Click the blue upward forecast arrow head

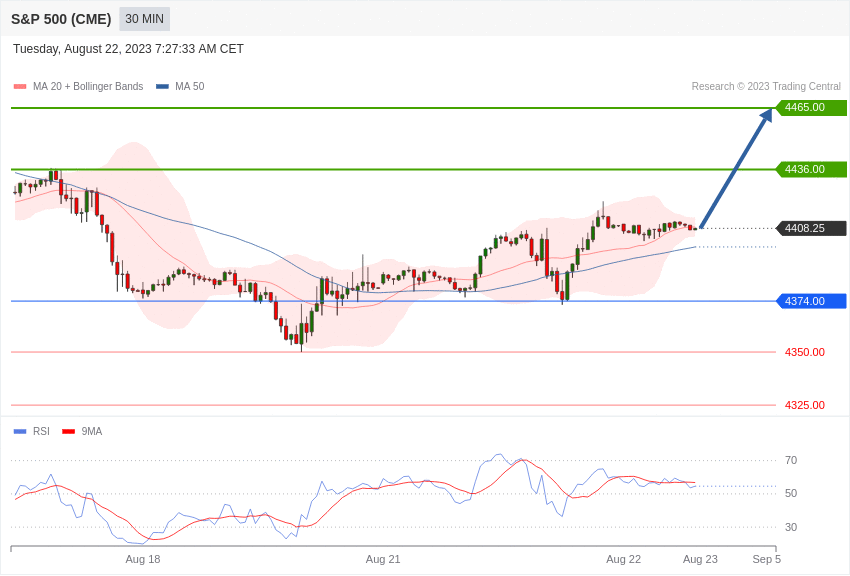pos(767,116)
